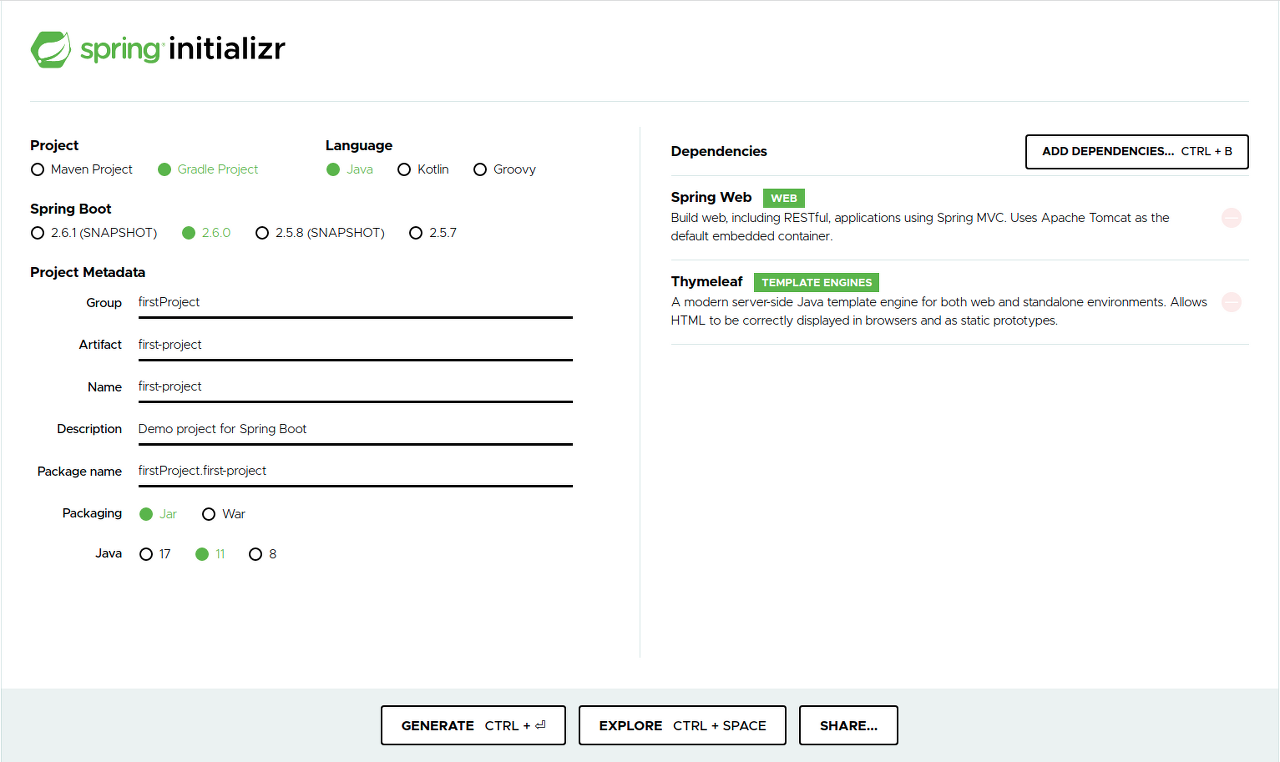The width and height of the screenshot is (1280, 762).
Task: Click the Generate button
Action: click(473, 725)
